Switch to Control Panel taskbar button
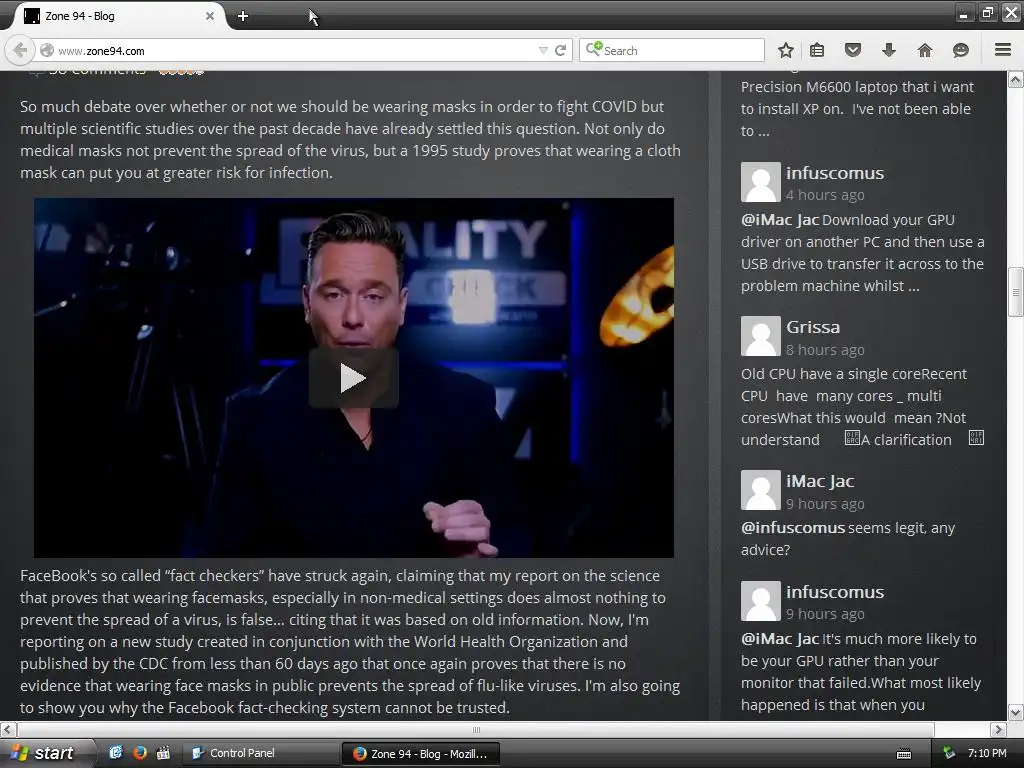Viewport: 1024px width, 768px height. pos(260,753)
